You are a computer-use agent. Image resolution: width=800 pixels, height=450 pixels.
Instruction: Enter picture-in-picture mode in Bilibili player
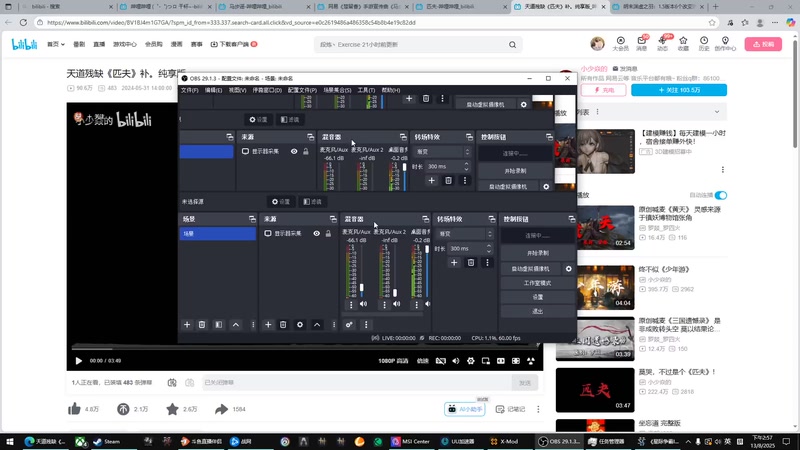click(x=486, y=361)
